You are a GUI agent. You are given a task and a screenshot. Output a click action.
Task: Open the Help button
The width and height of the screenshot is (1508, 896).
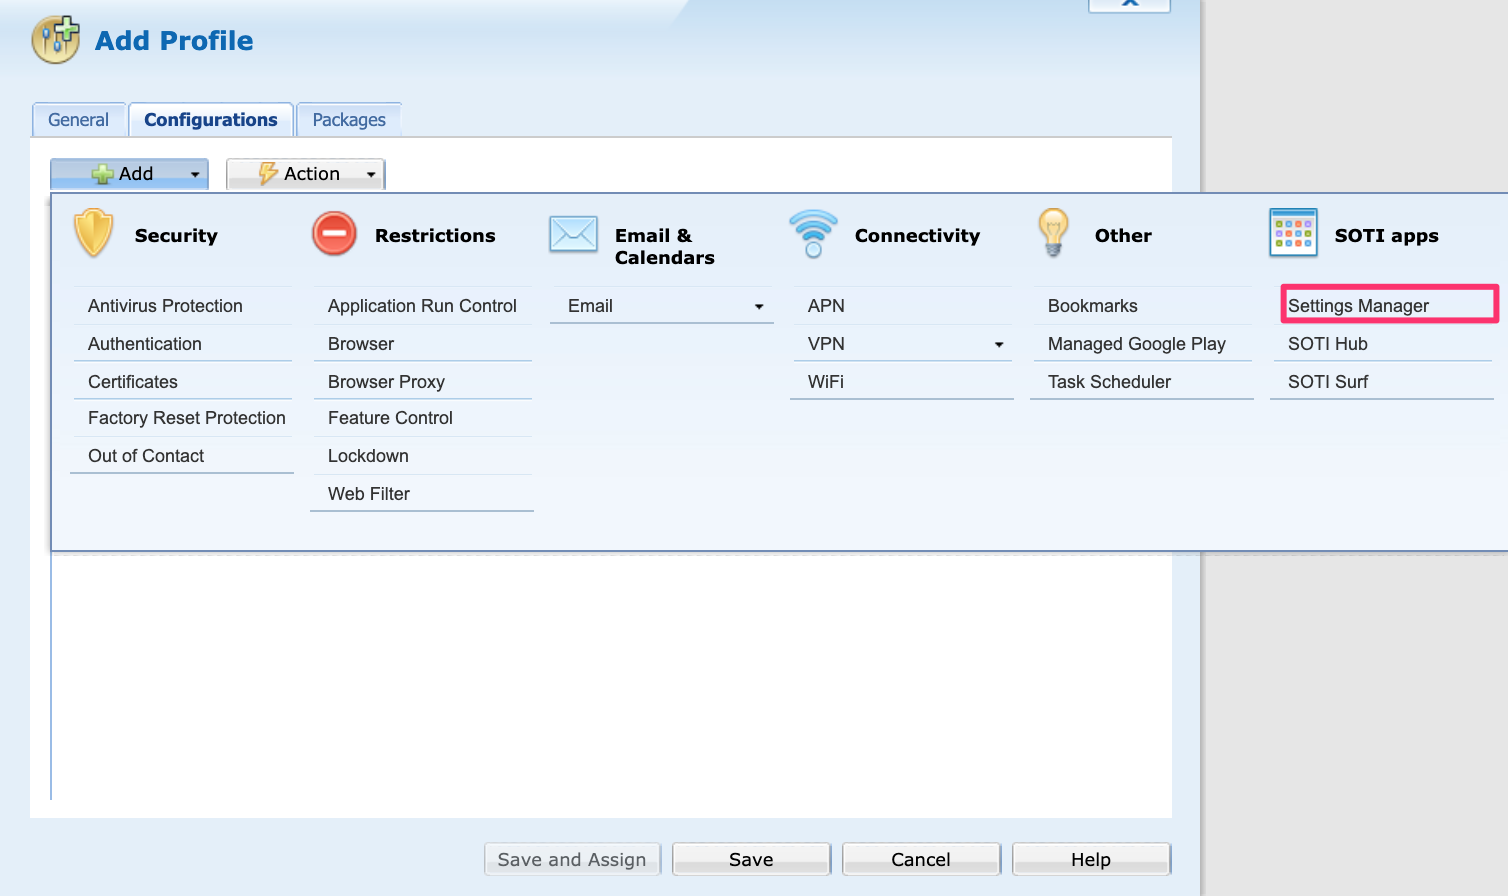pyautogui.click(x=1090, y=859)
